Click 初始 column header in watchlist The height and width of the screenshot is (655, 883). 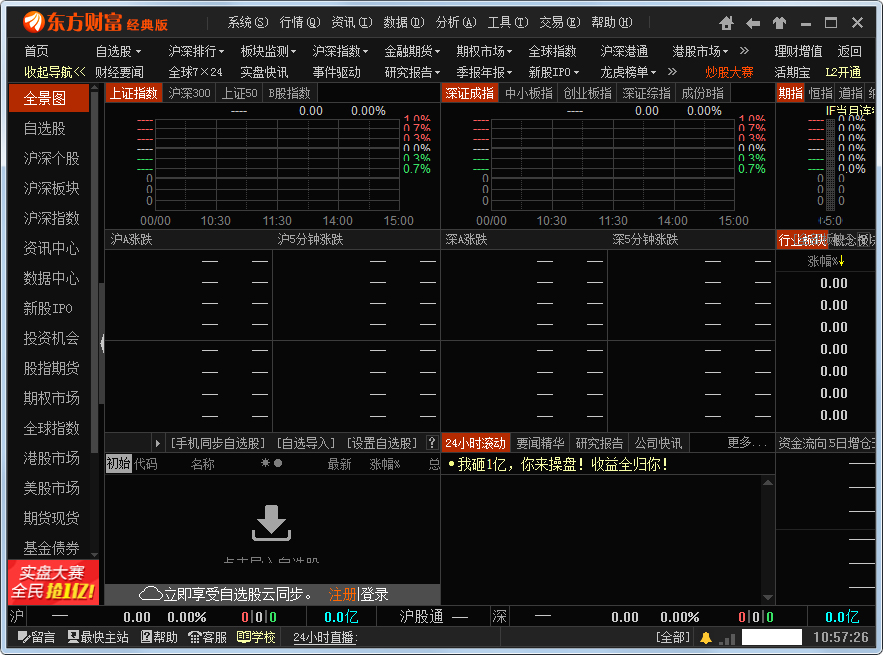pyautogui.click(x=118, y=464)
